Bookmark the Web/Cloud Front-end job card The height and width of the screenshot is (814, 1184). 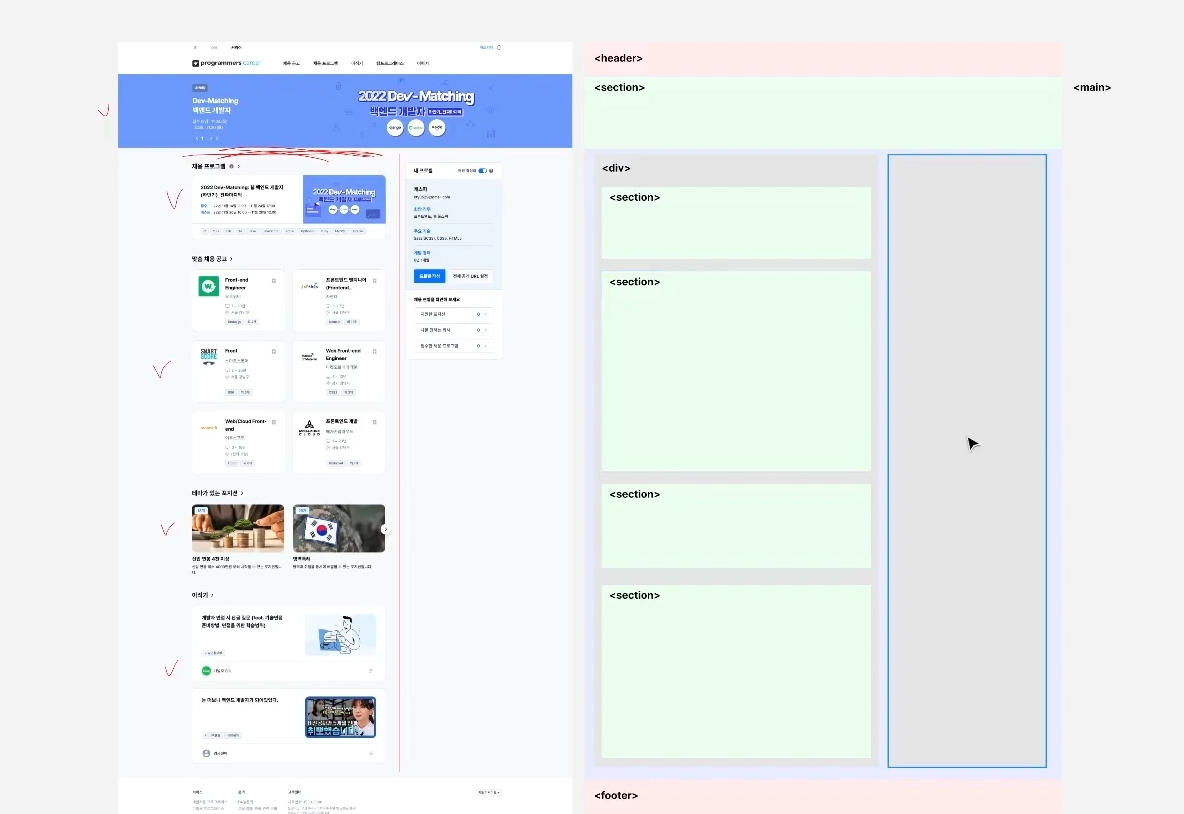click(x=273, y=422)
